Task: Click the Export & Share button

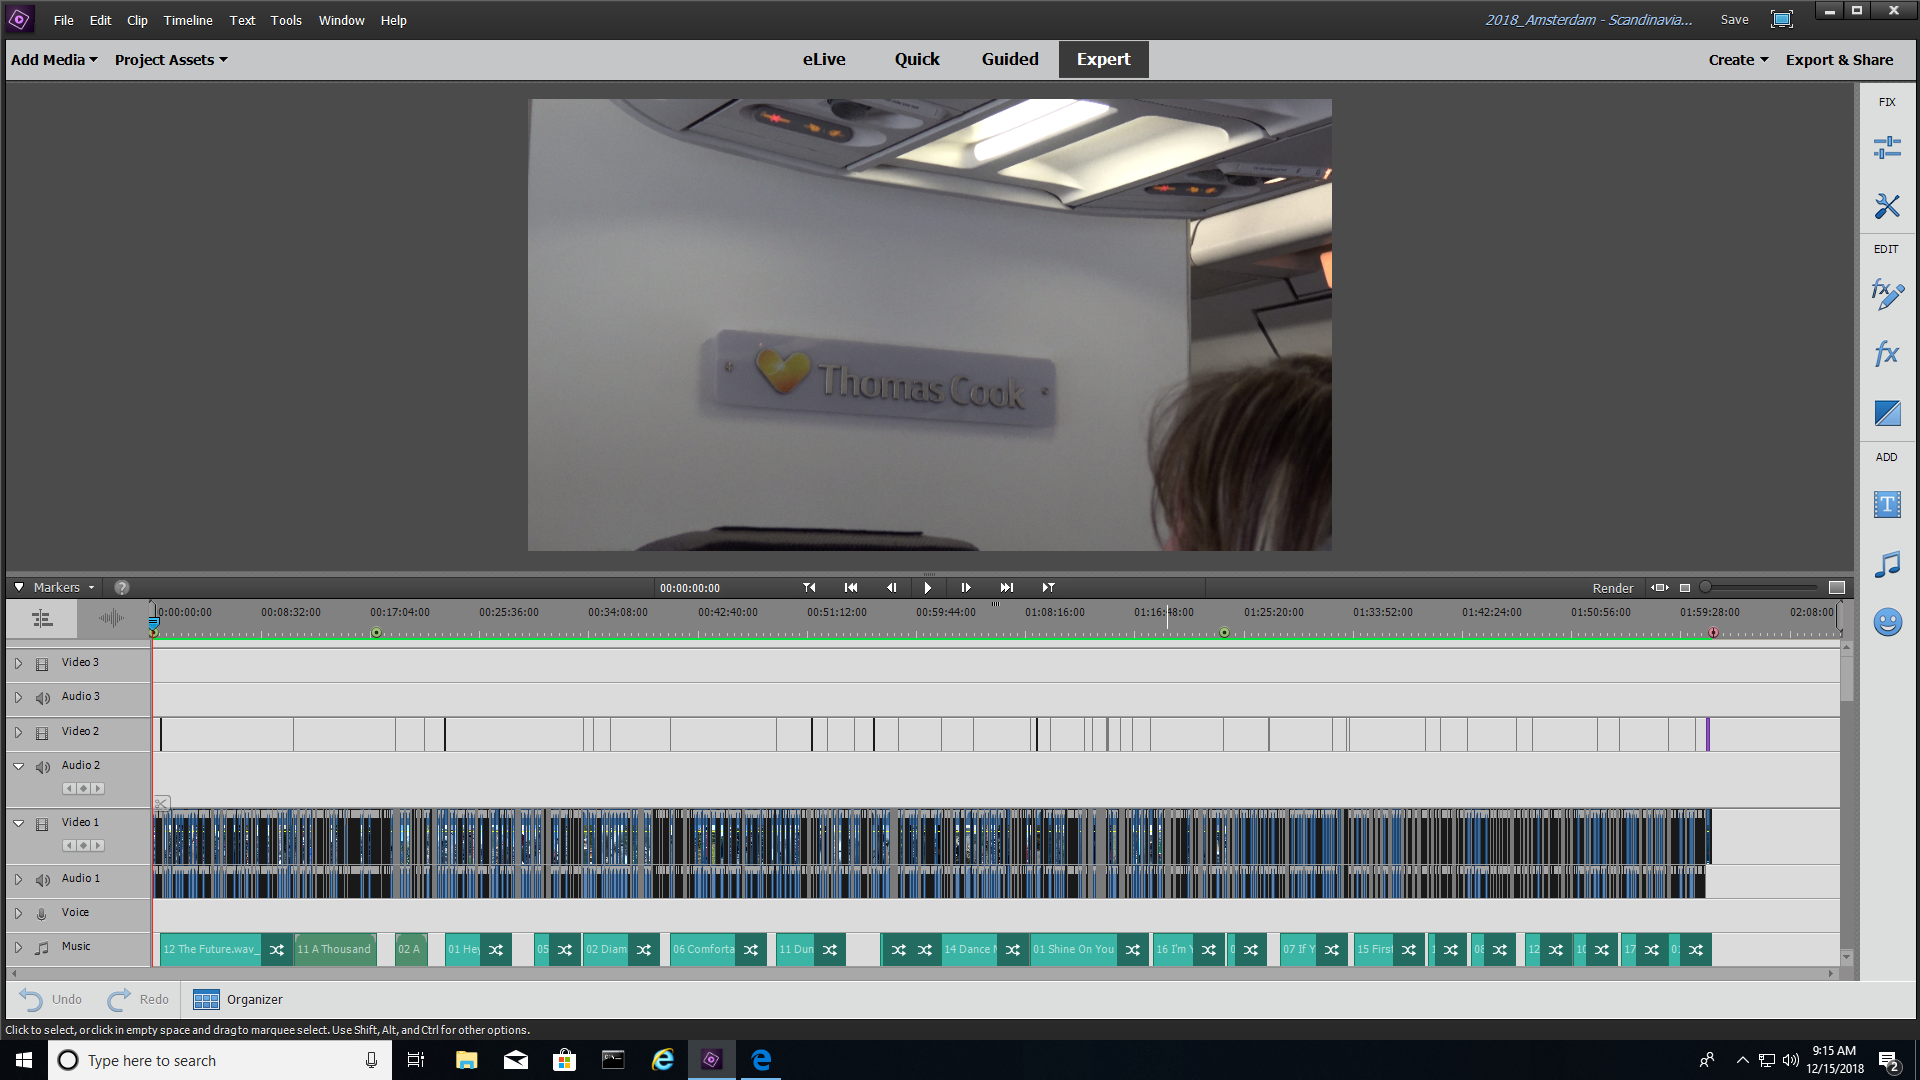Action: point(1838,60)
